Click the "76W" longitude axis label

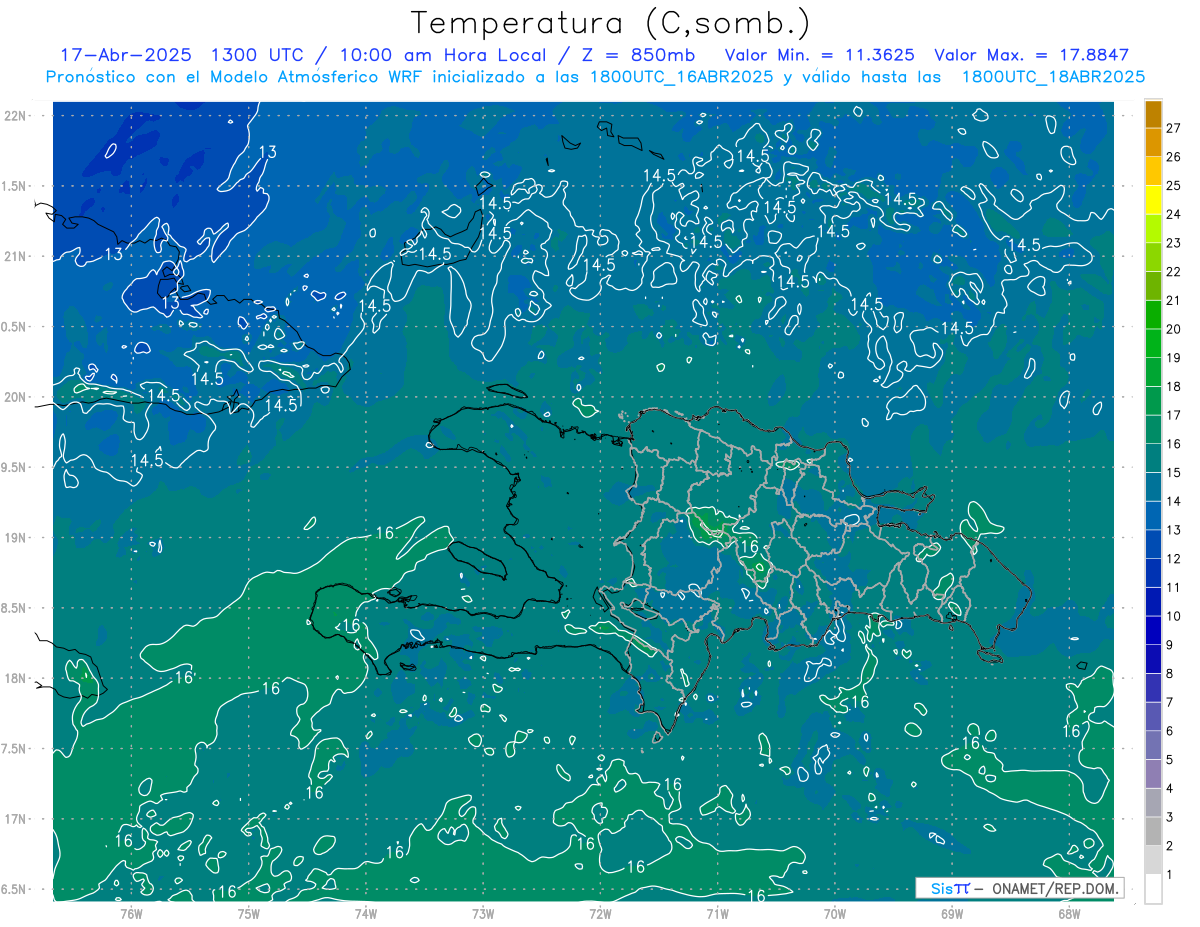click(x=131, y=913)
